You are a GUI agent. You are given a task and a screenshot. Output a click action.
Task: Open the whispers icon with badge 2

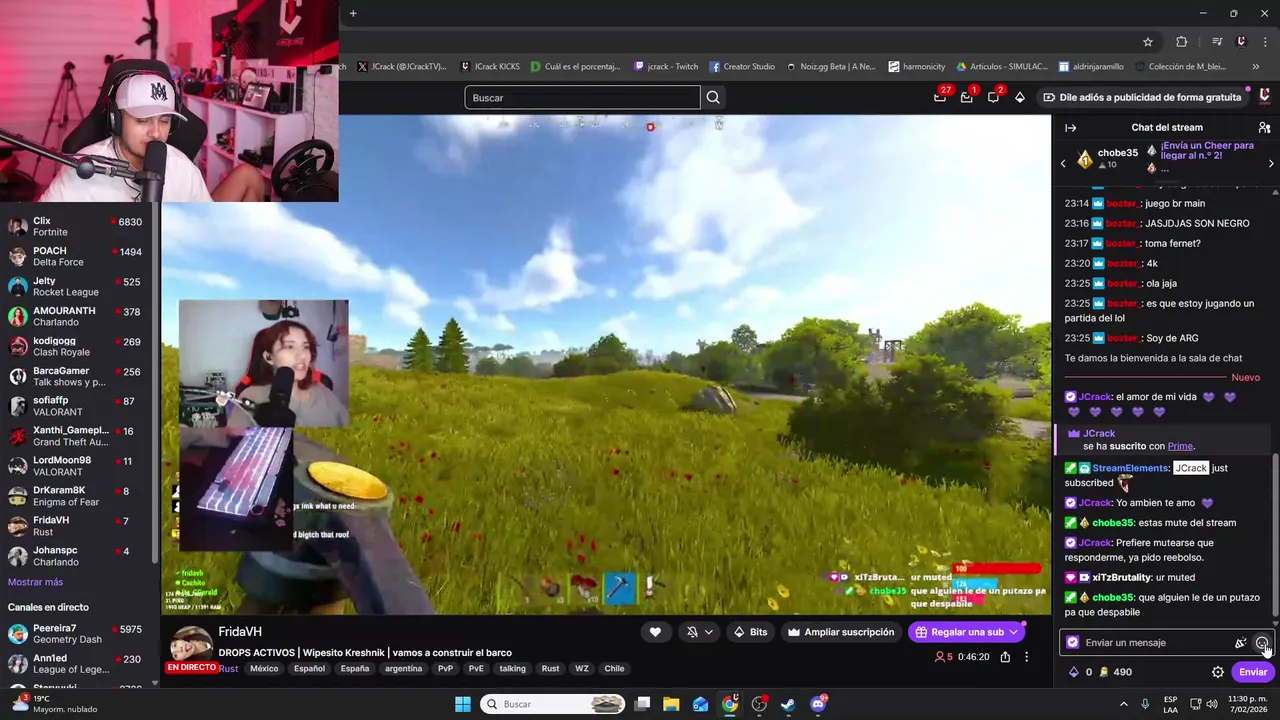click(994, 97)
